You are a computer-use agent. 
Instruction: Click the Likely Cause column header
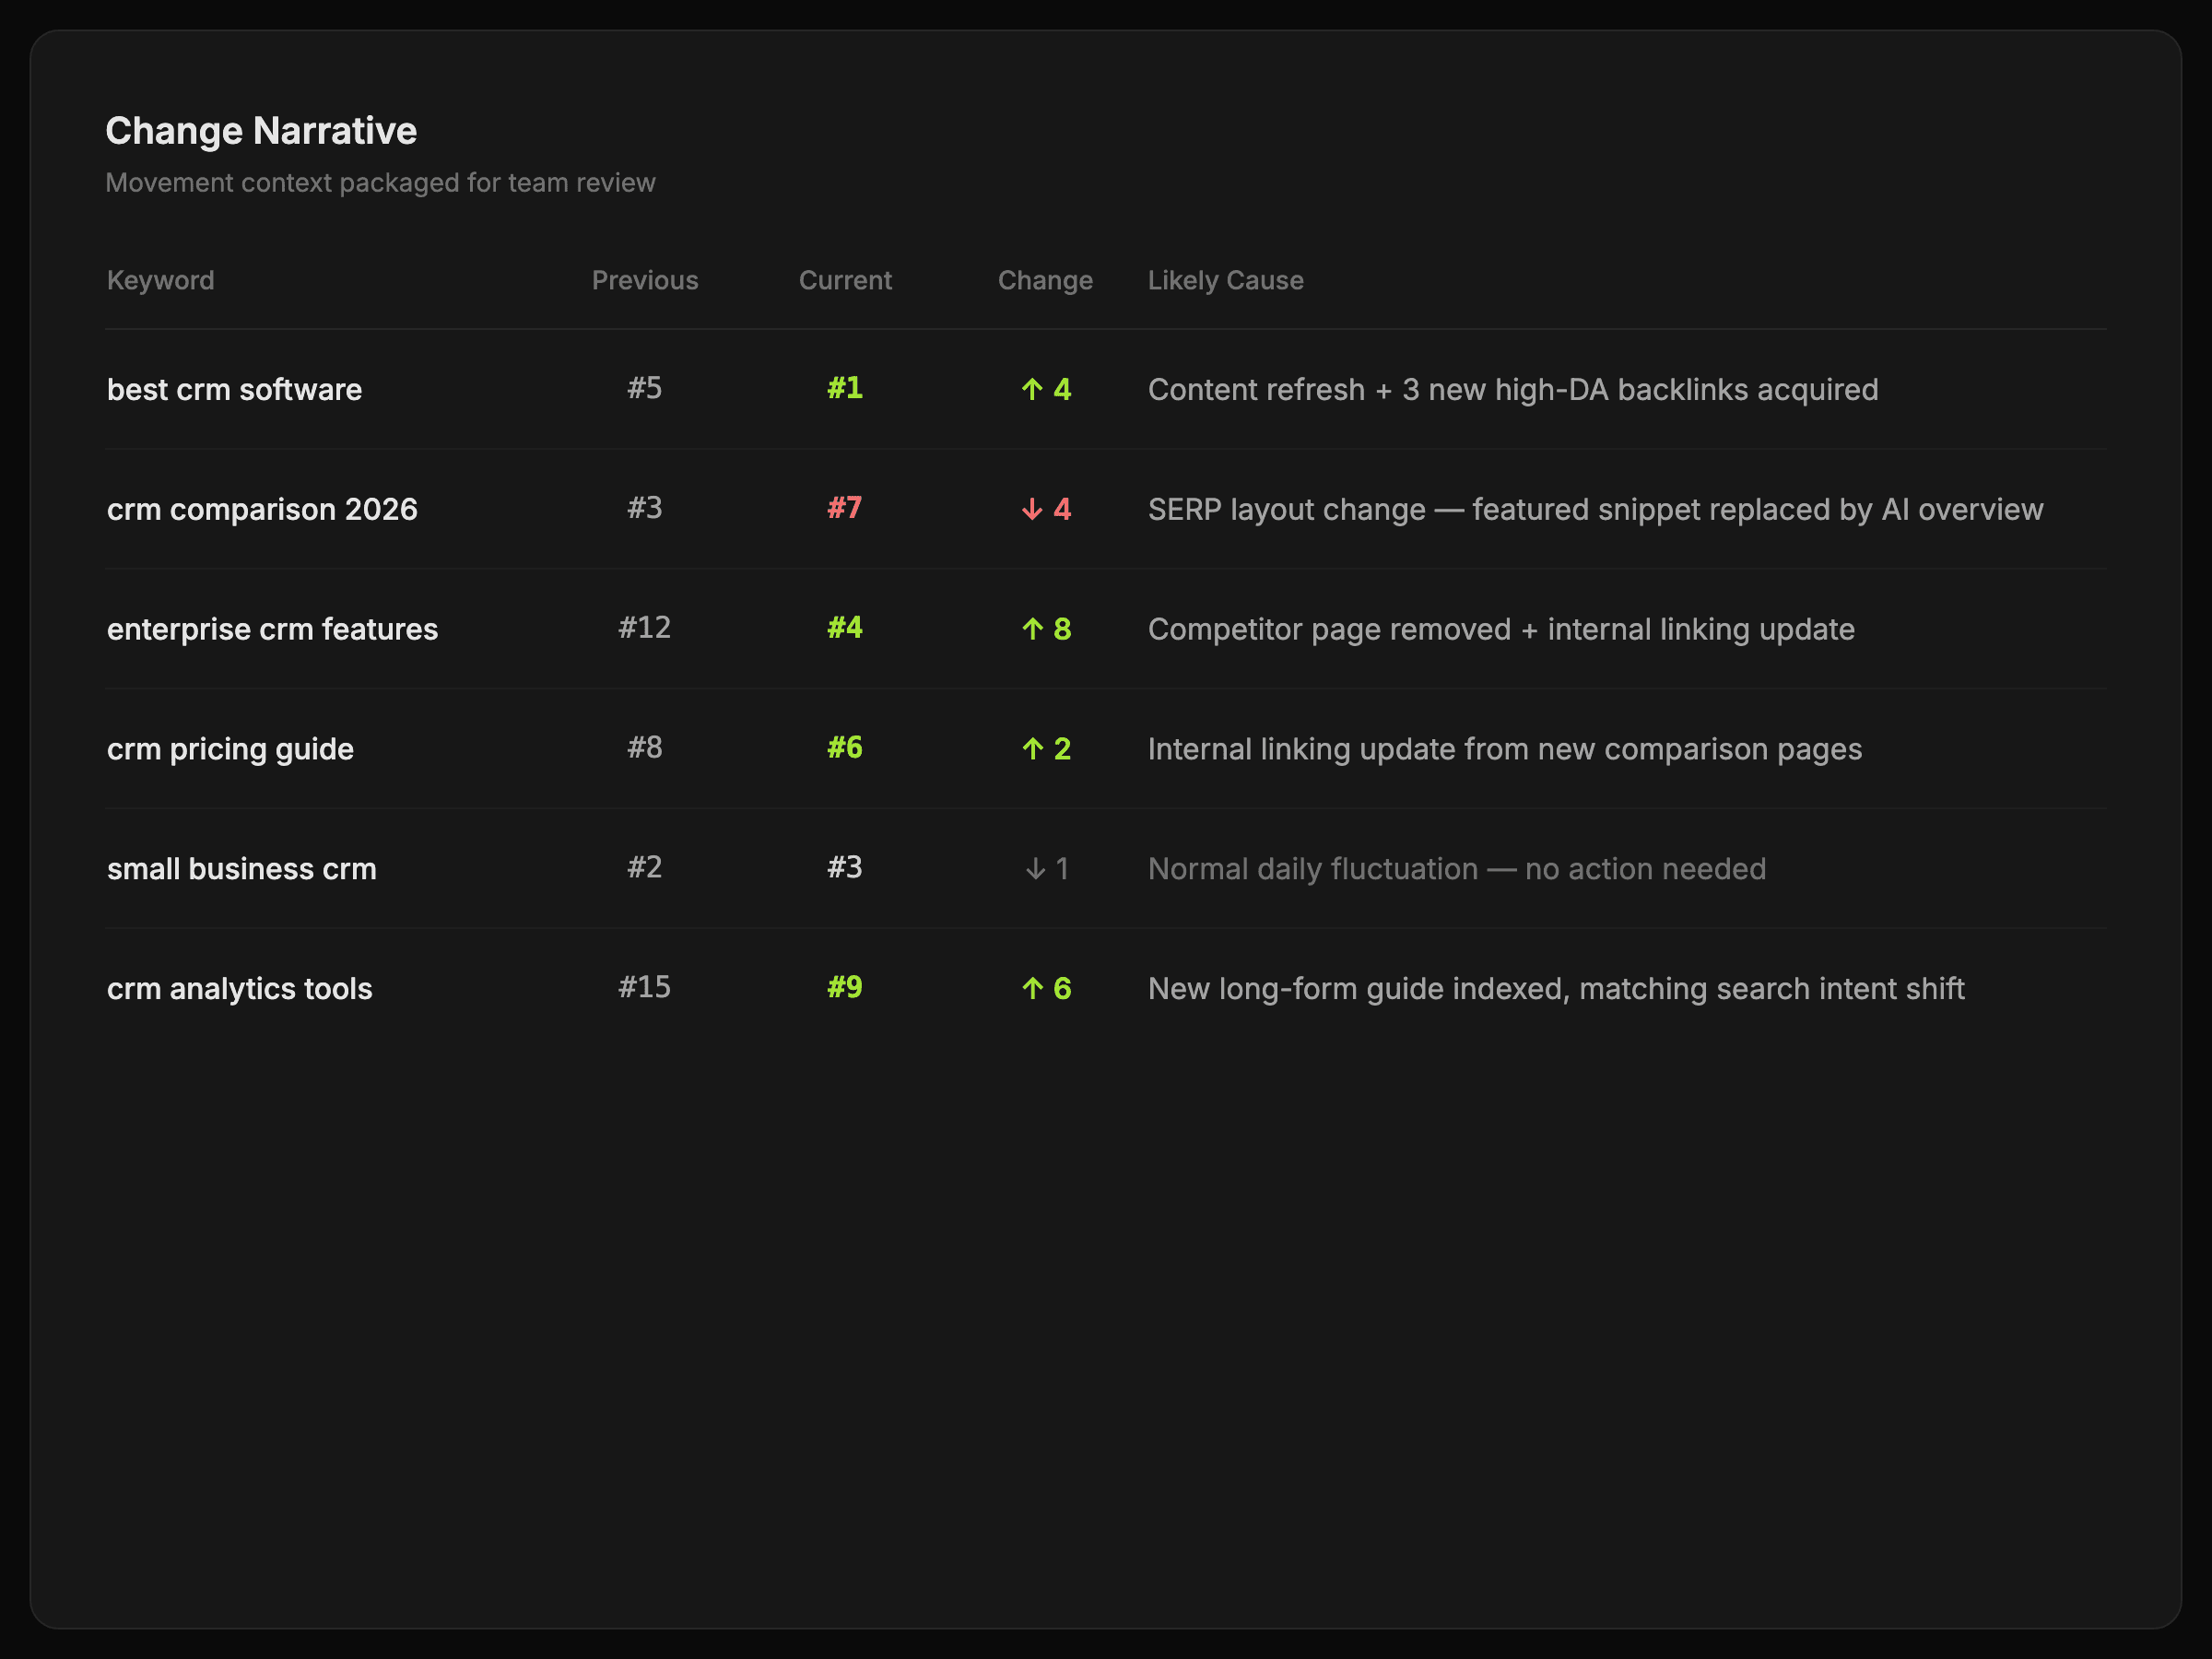(1225, 280)
